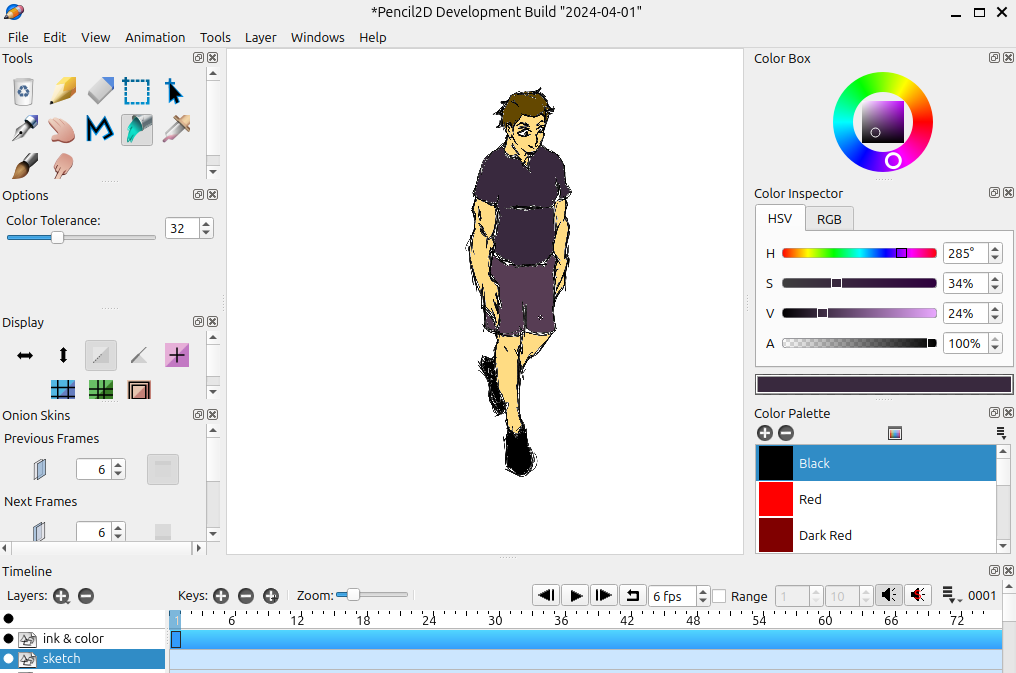Remove the current keyframe
This screenshot has width=1016, height=673.
click(x=246, y=596)
